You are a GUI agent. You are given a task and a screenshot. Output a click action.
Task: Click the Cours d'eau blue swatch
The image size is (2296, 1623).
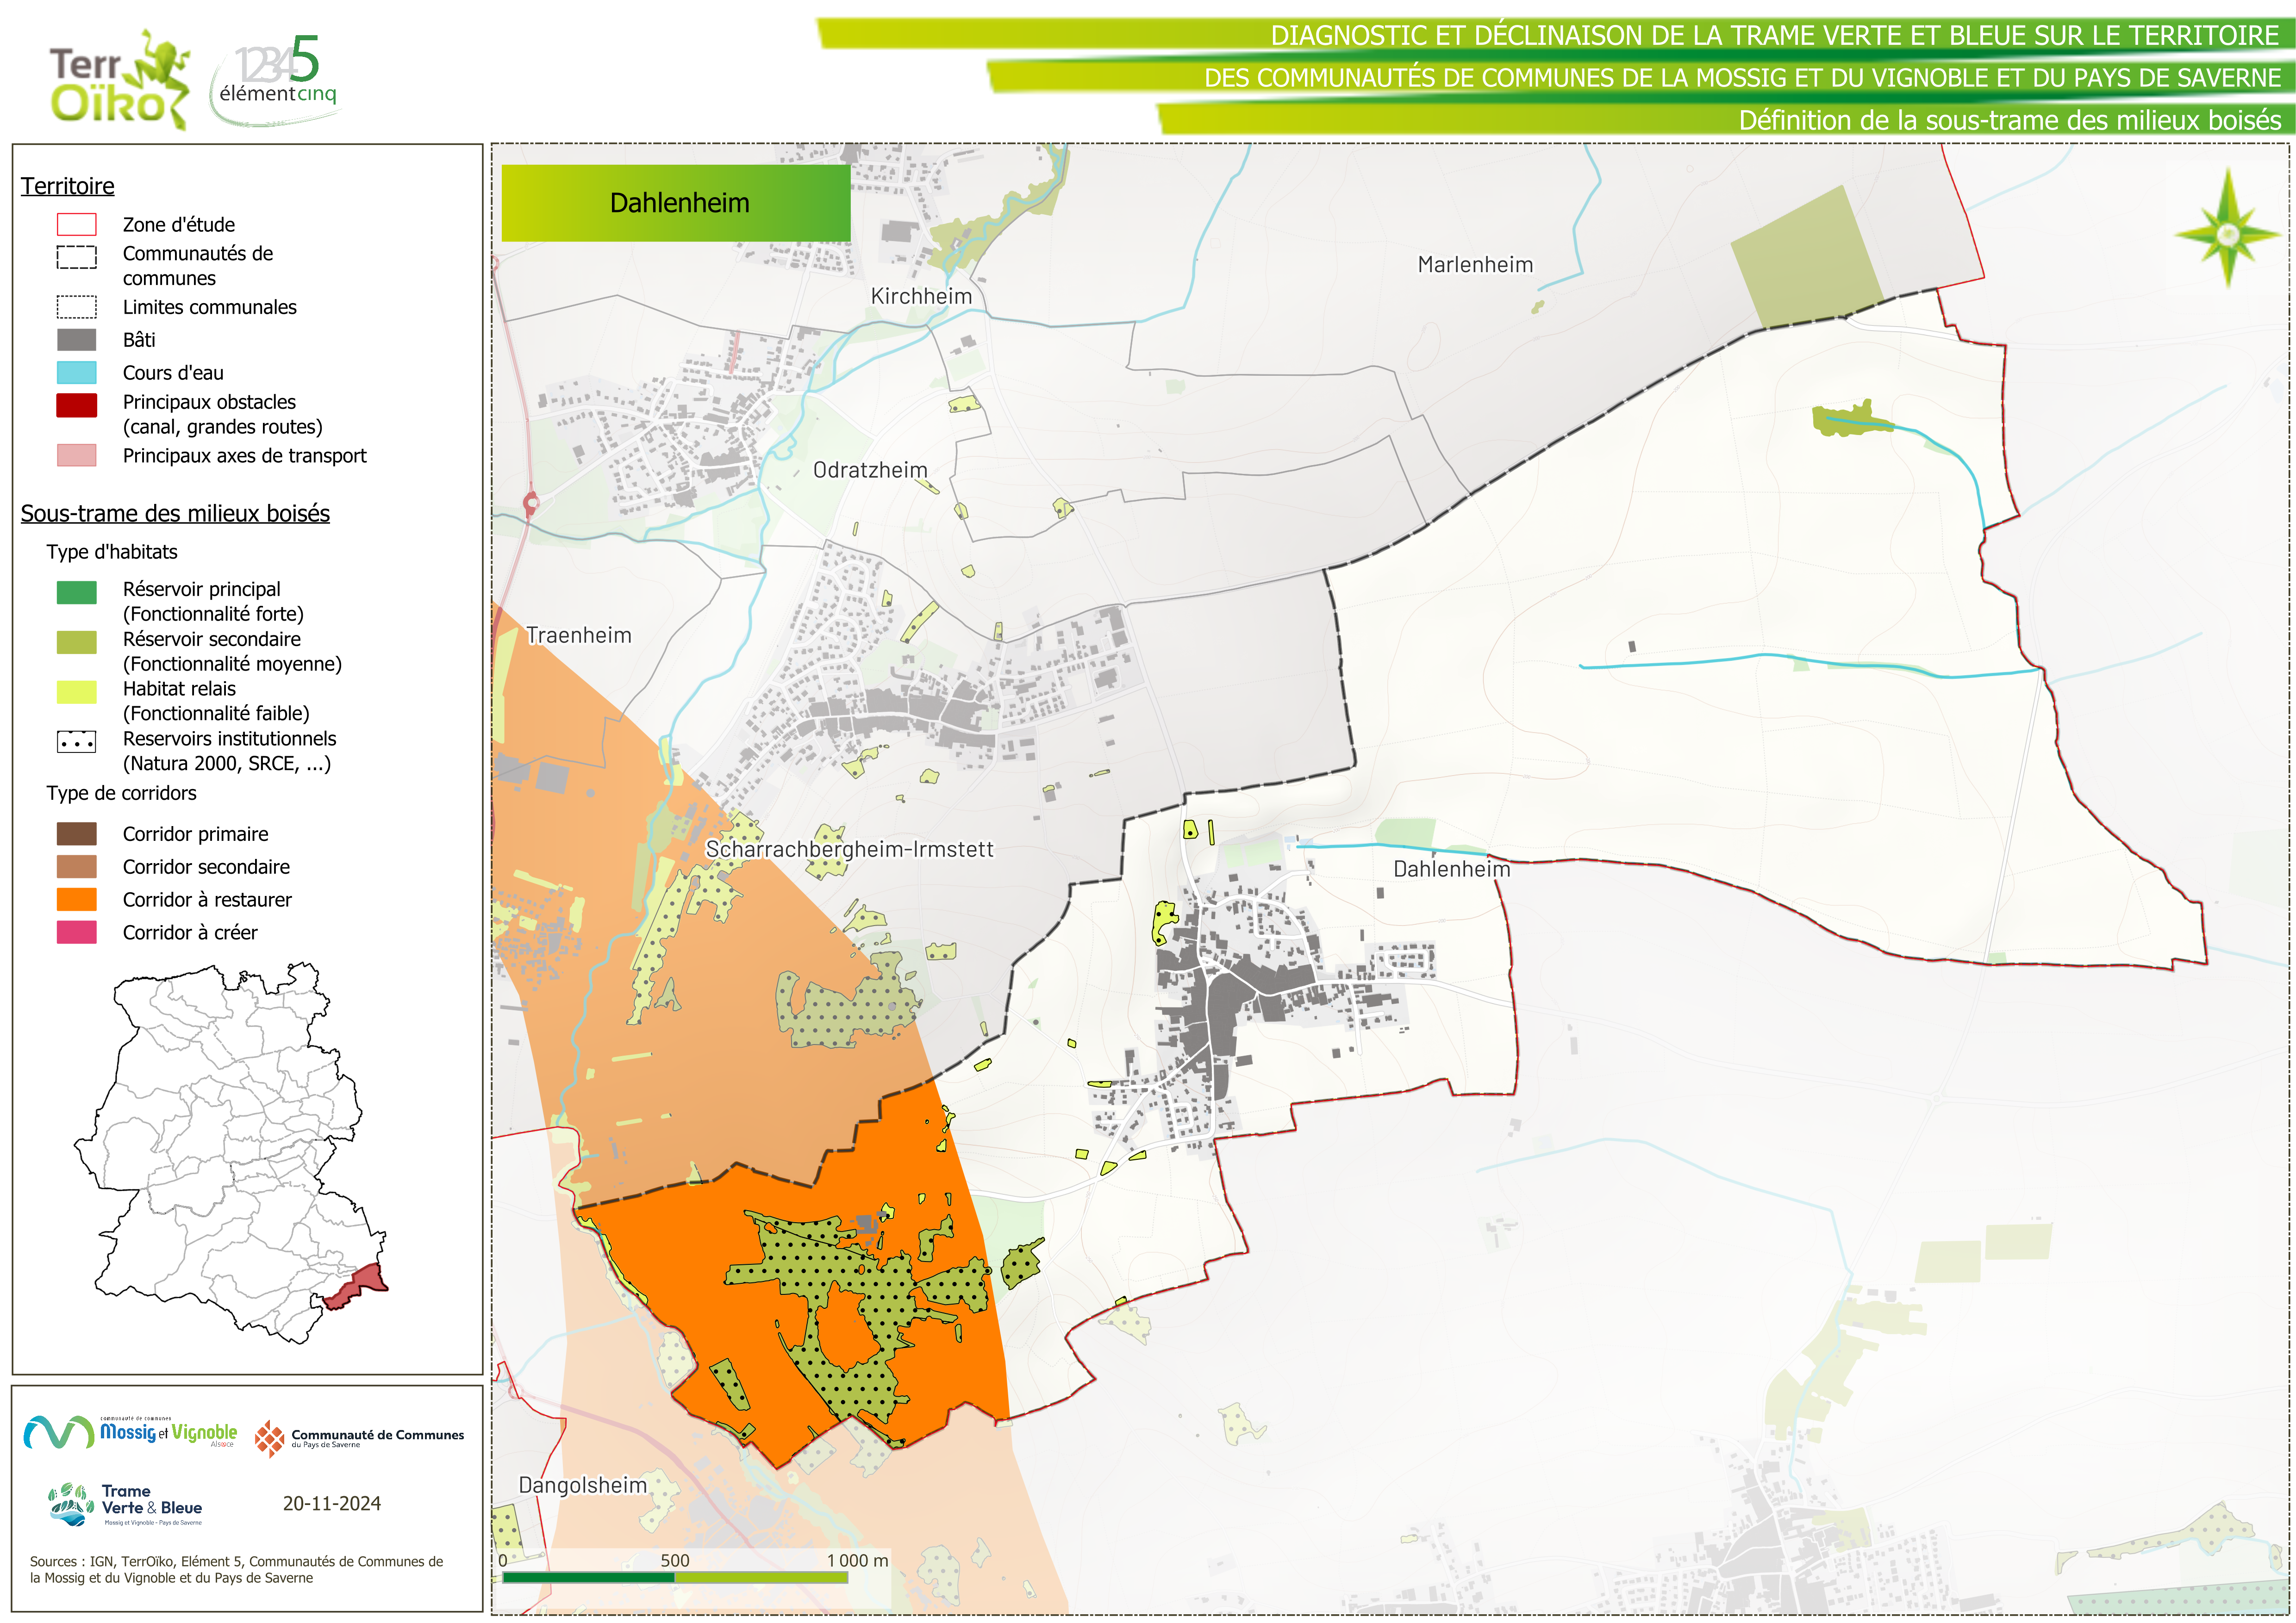(x=77, y=373)
